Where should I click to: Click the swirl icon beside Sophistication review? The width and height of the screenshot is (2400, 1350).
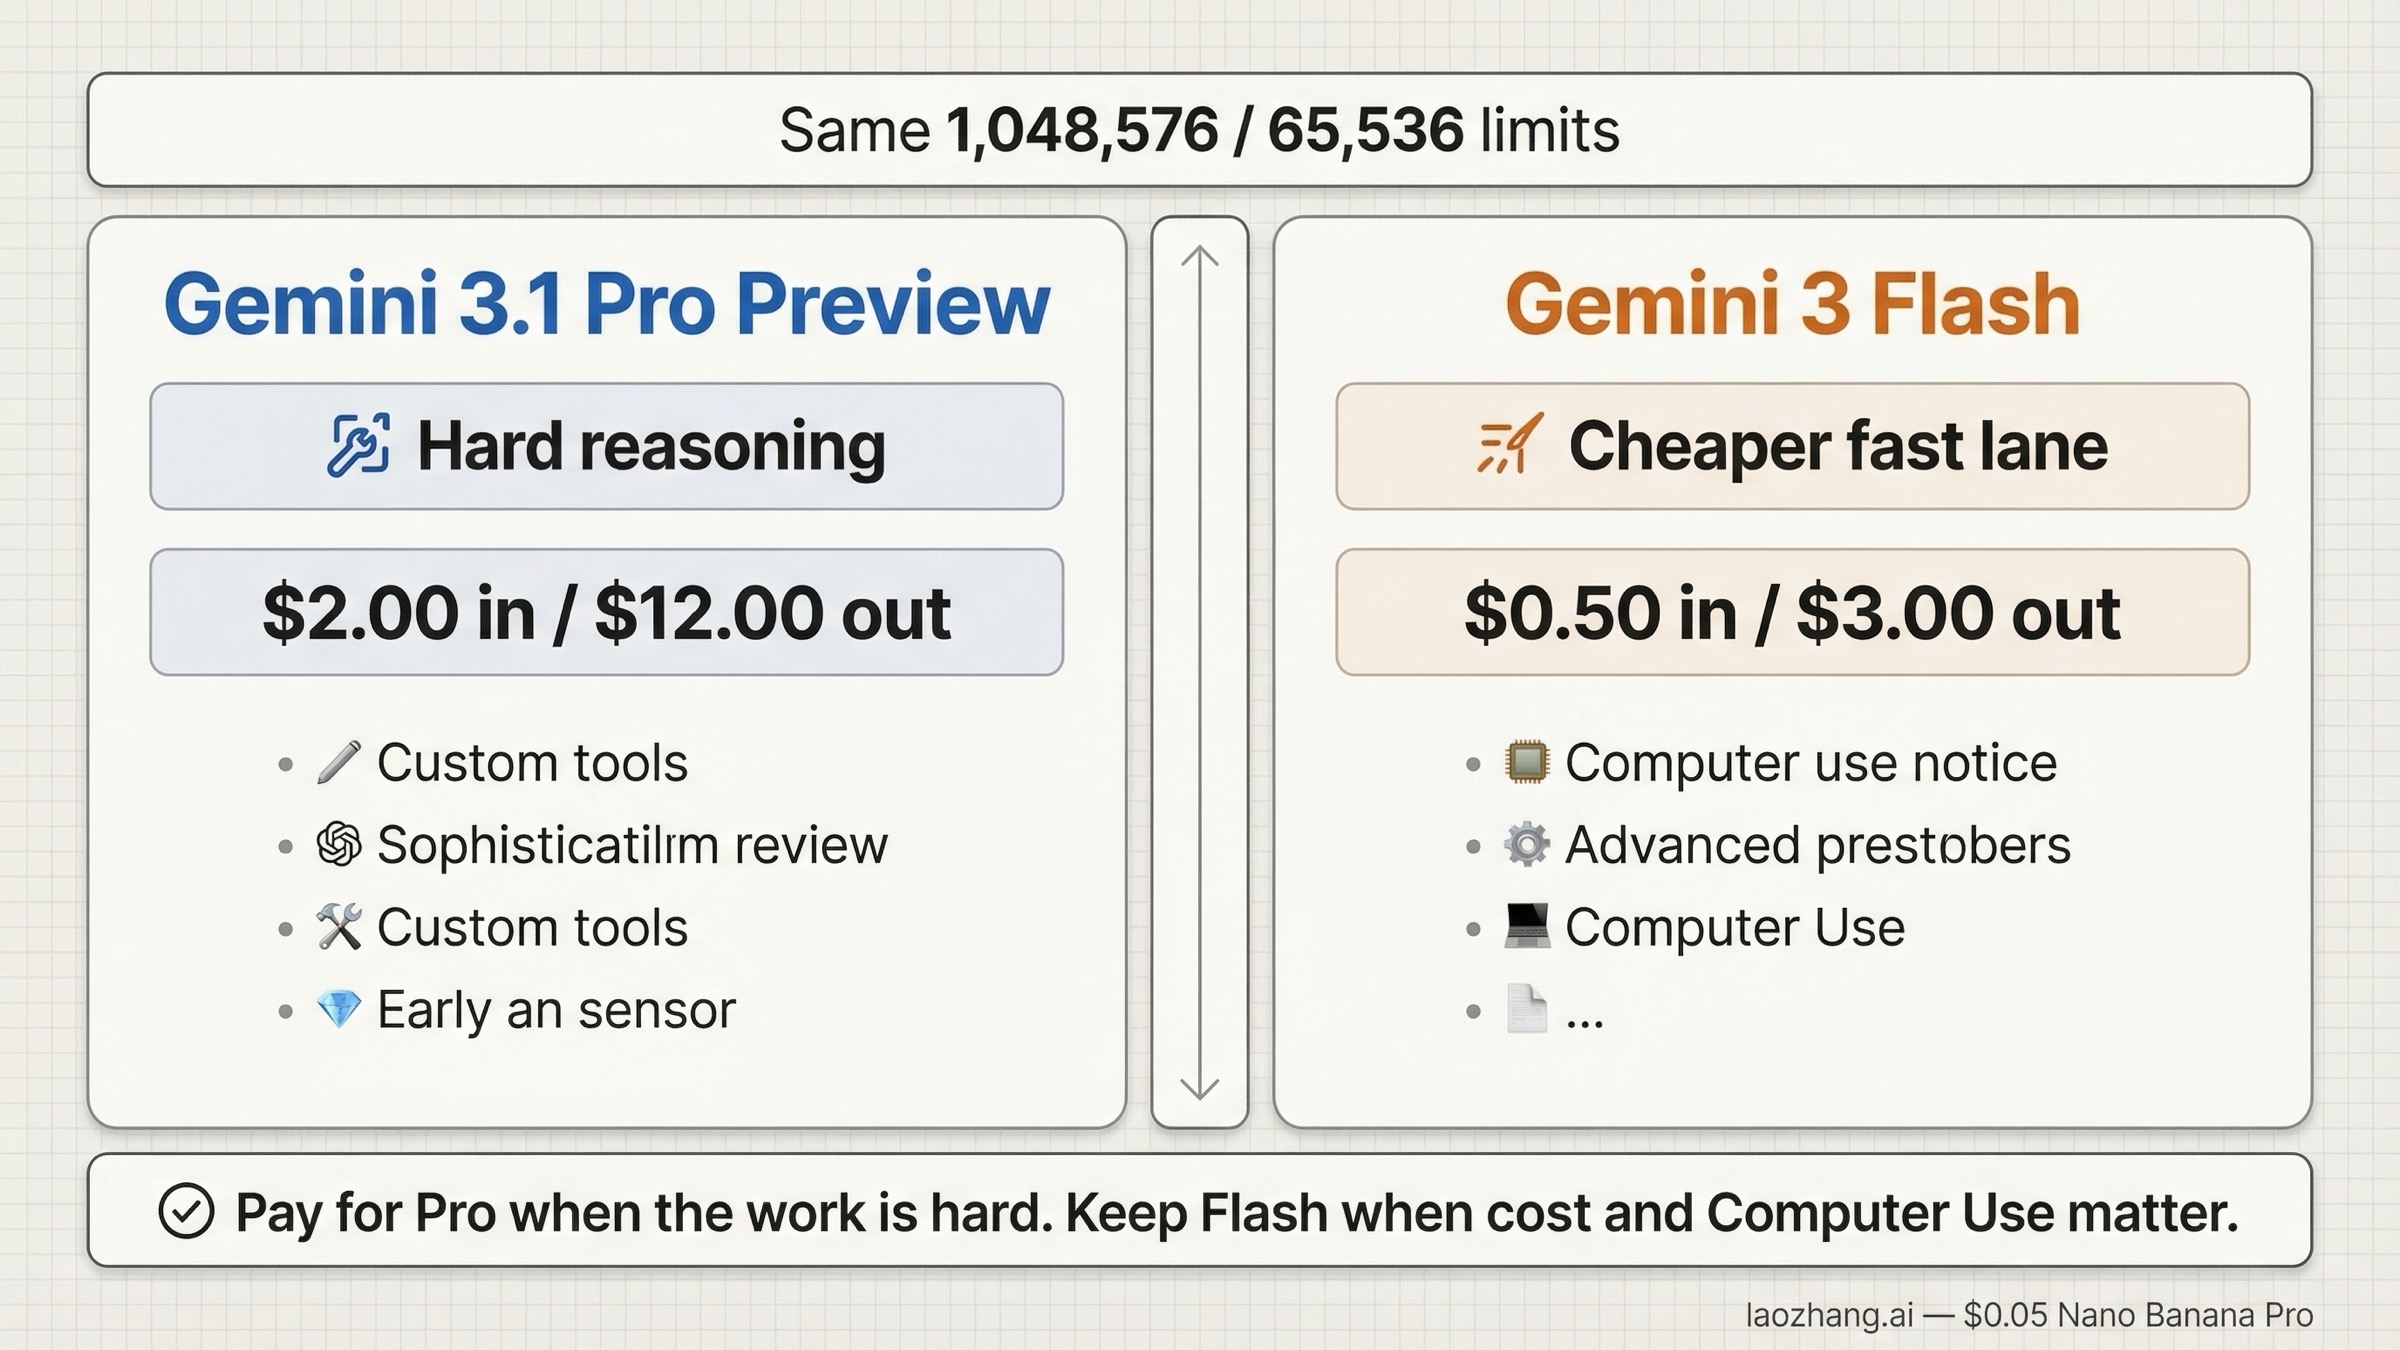[x=338, y=845]
